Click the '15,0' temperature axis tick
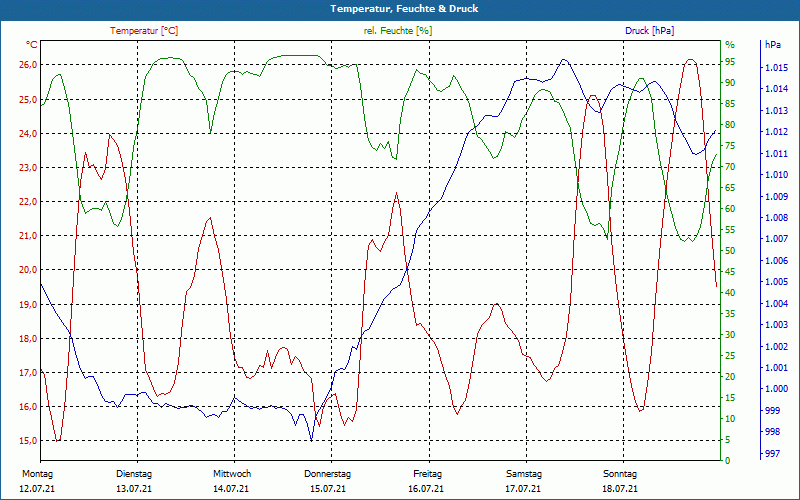This screenshot has height=500, width=800. [28, 441]
